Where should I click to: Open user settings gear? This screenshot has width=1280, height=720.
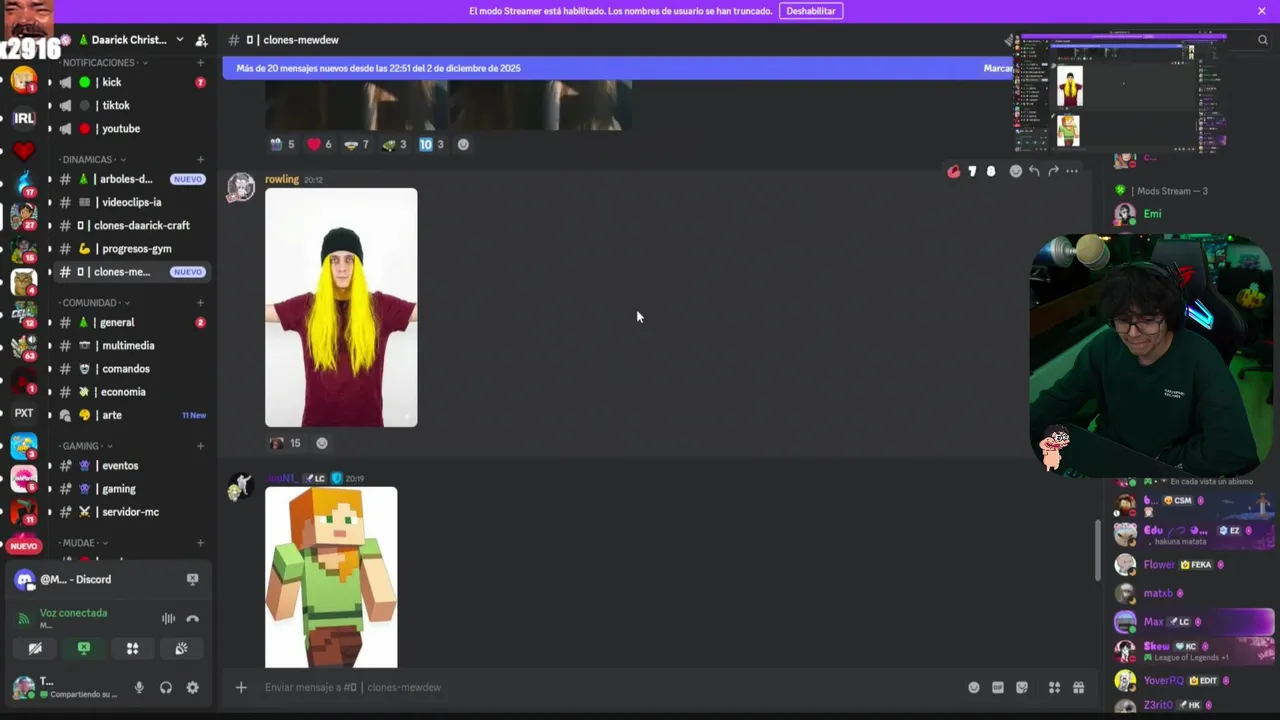point(193,688)
